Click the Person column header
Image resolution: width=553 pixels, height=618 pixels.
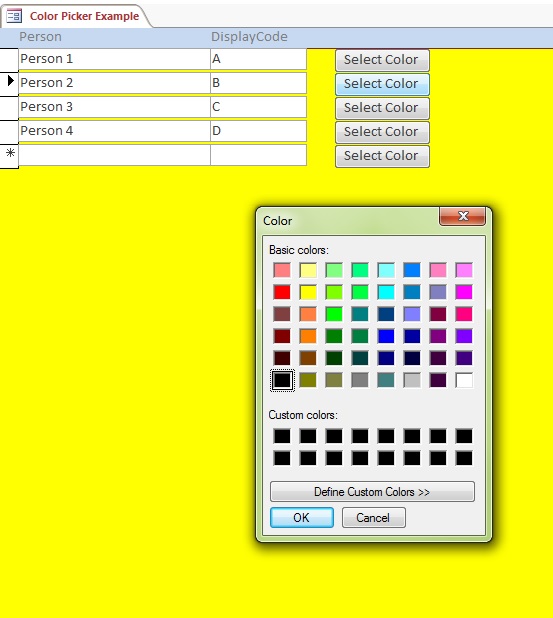point(41,37)
